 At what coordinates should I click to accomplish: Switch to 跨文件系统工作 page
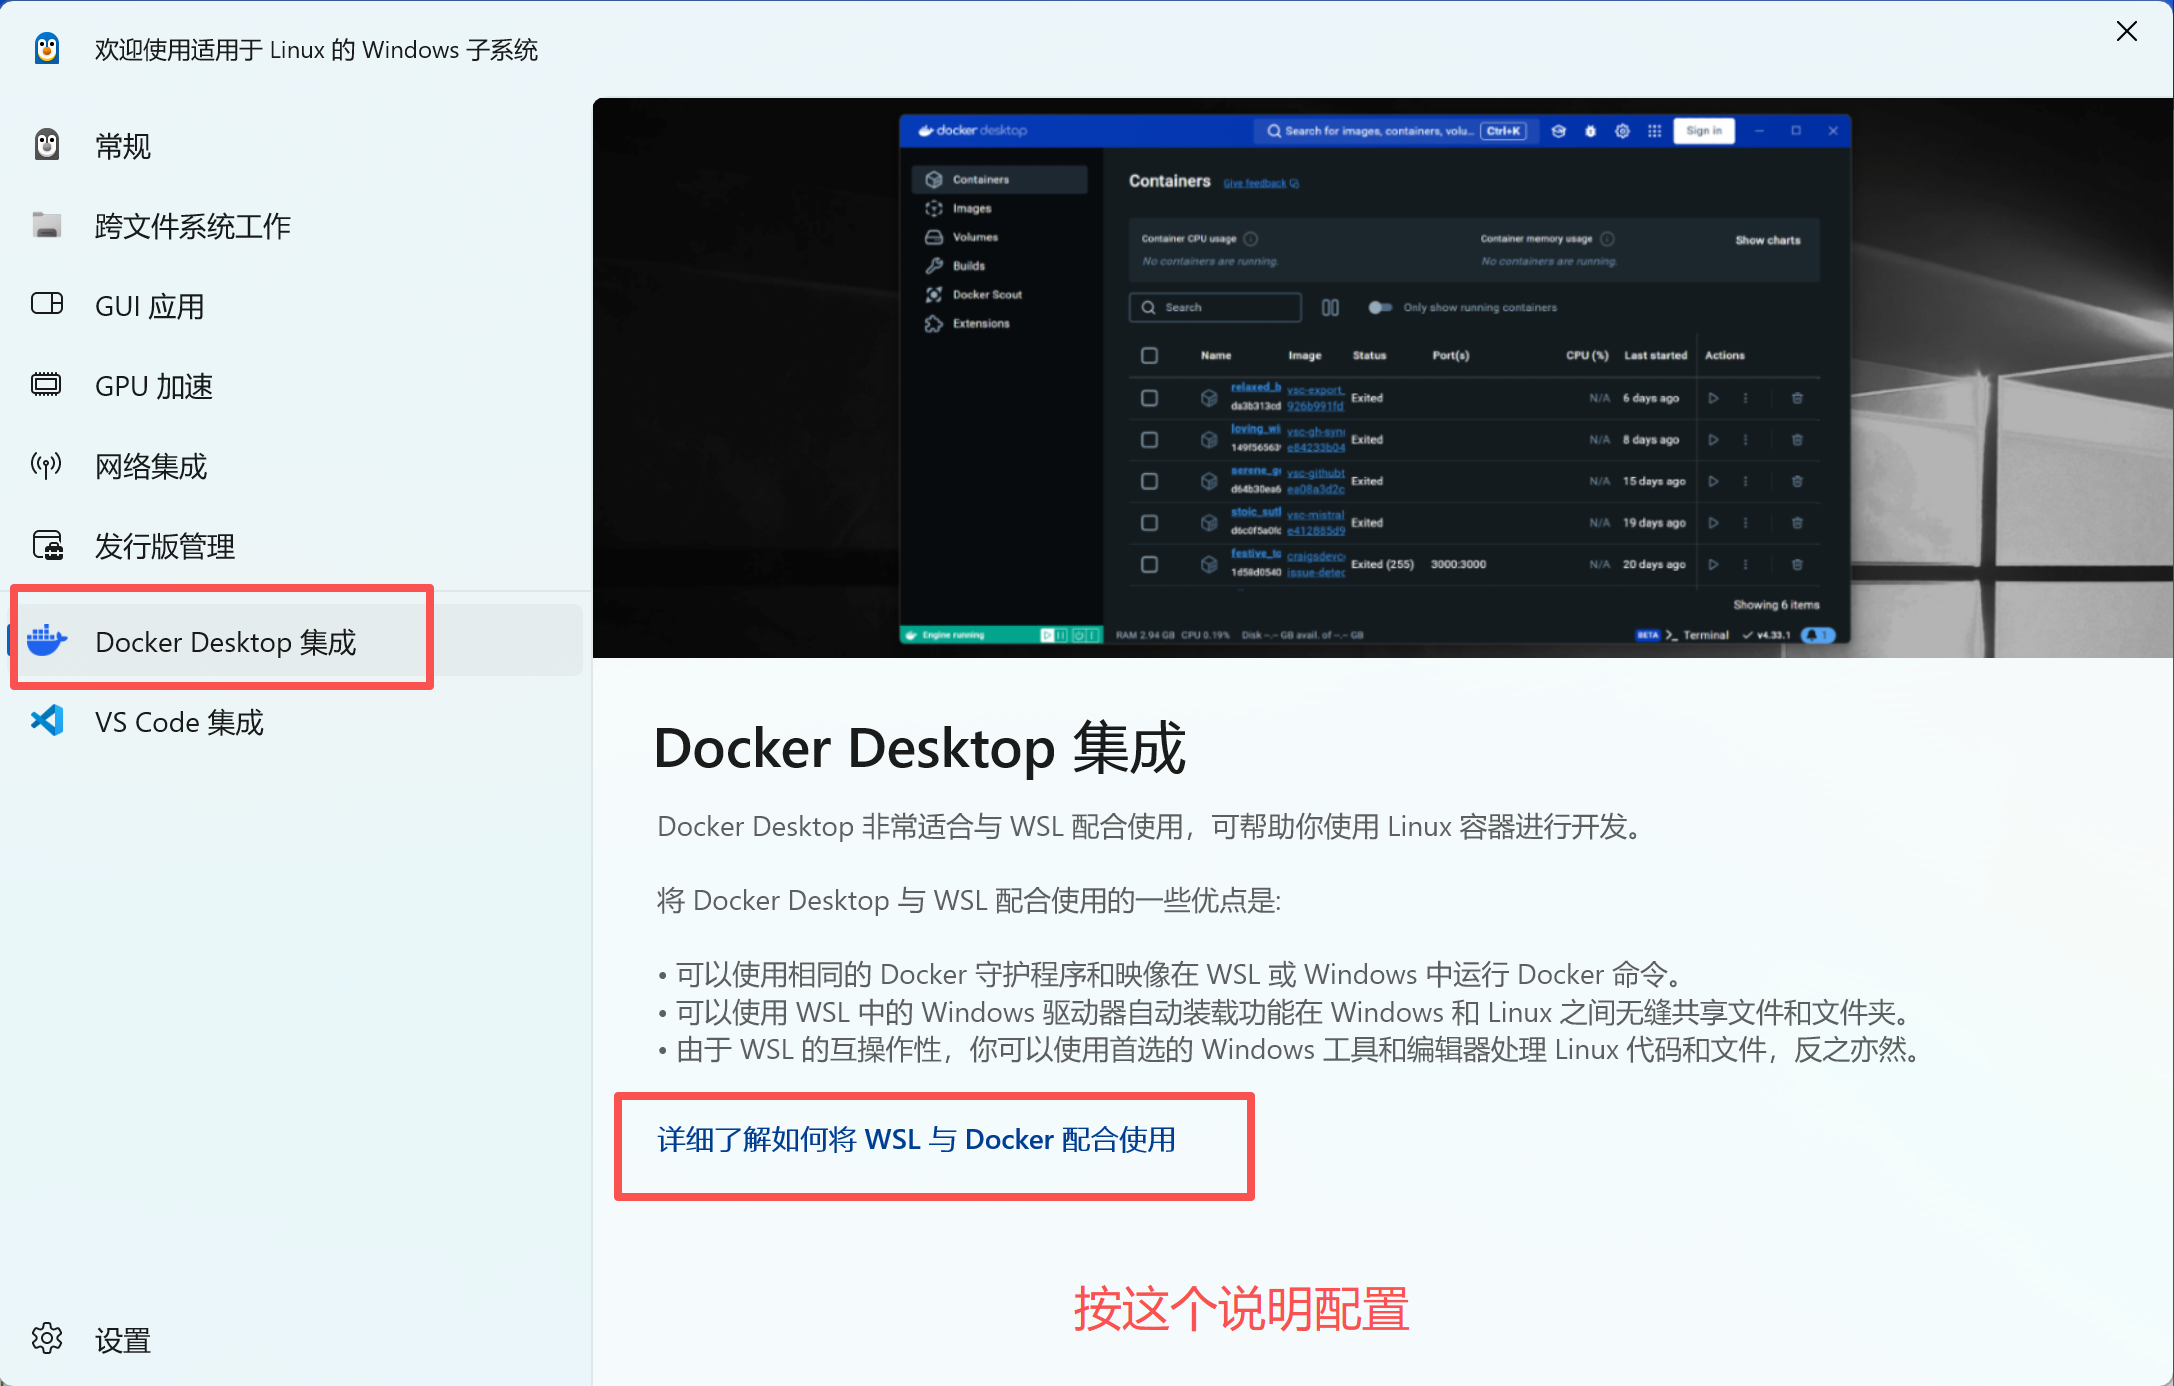193,226
